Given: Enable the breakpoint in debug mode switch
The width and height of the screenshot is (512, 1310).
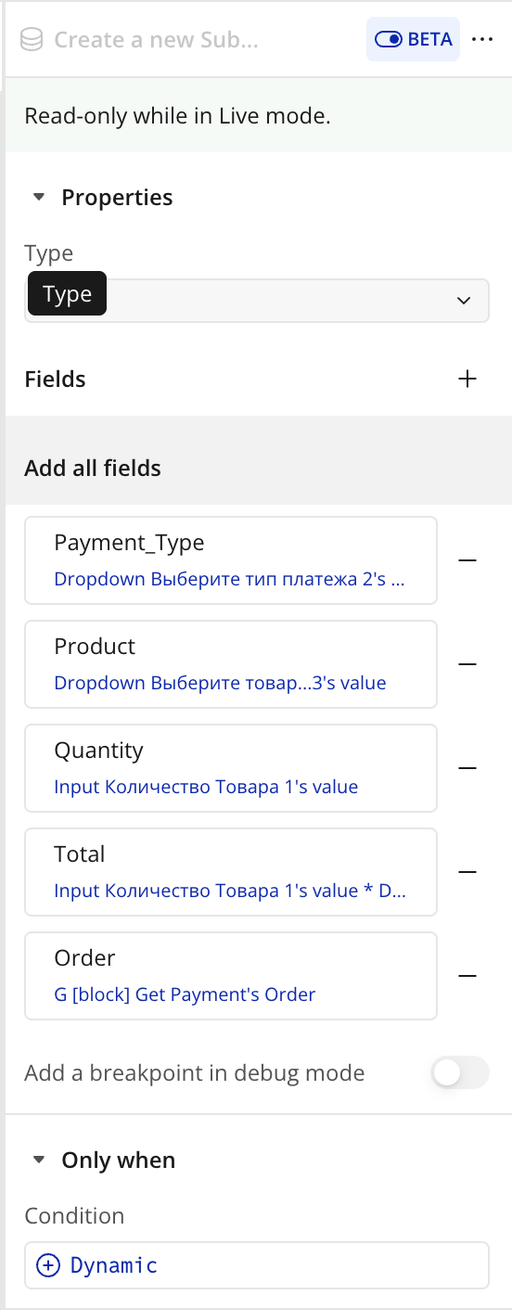Looking at the screenshot, I should pos(460,1073).
